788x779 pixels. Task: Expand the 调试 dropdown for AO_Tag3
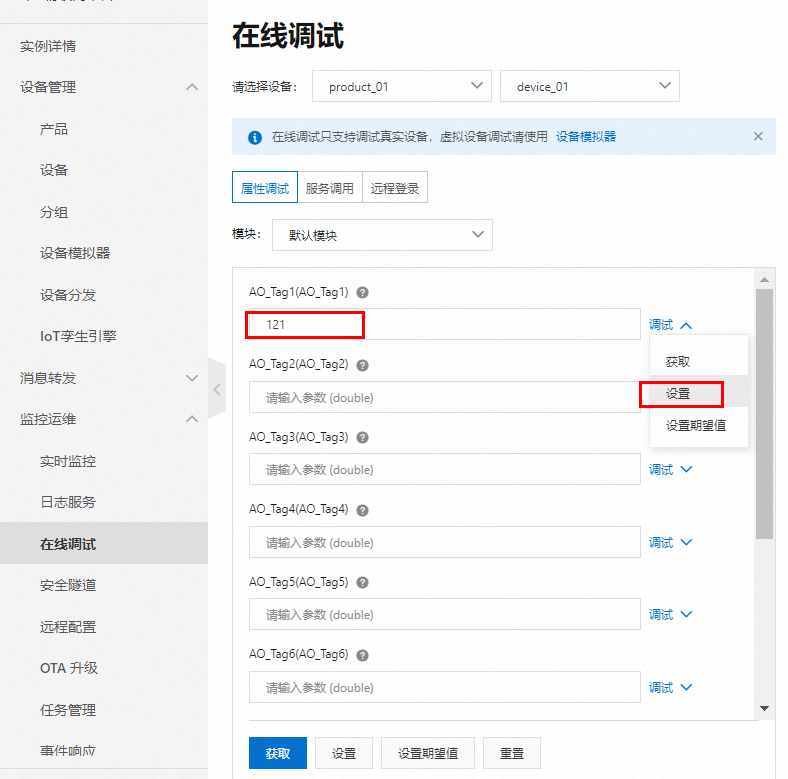[x=670, y=470]
